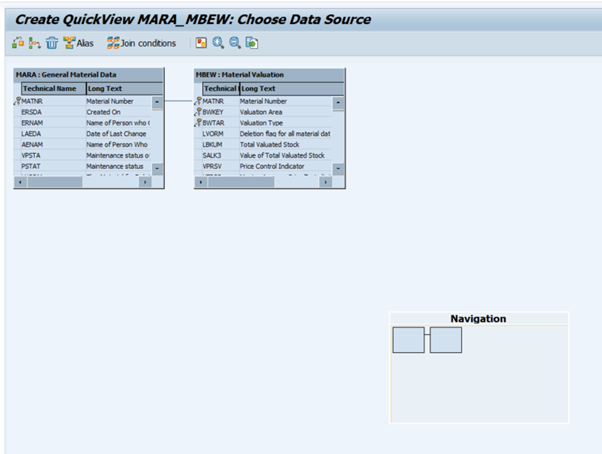Click MARA table scroll-left arrow
This screenshot has height=454, width=602.
(x=20, y=182)
